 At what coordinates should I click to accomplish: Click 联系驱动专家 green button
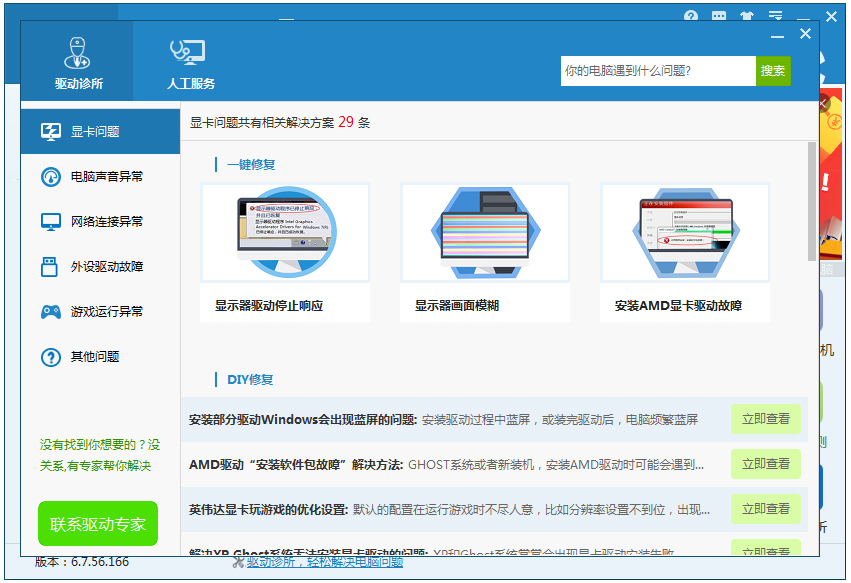(x=98, y=523)
